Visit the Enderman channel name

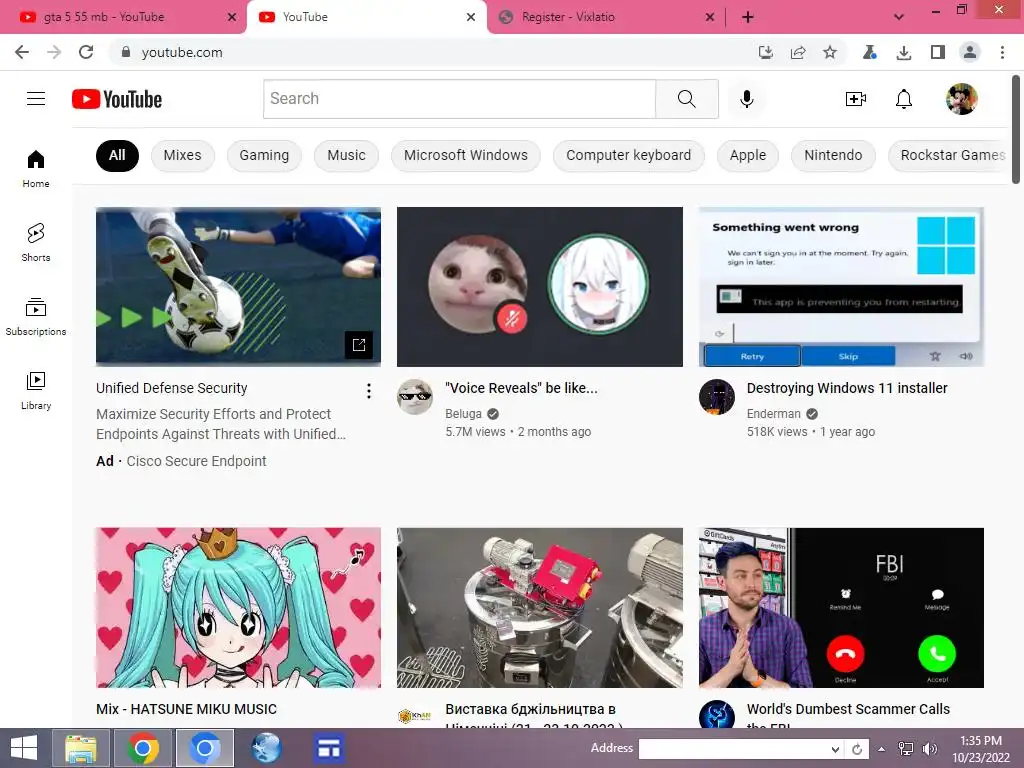pos(773,414)
